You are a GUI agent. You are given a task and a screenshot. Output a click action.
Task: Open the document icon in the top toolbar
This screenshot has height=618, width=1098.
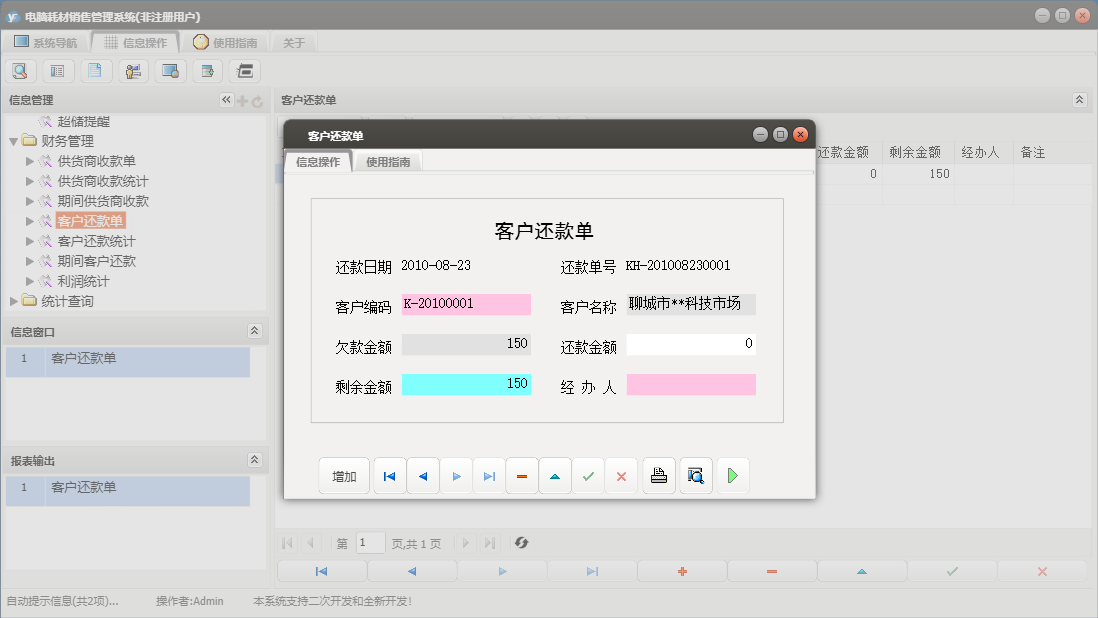pyautogui.click(x=95, y=70)
